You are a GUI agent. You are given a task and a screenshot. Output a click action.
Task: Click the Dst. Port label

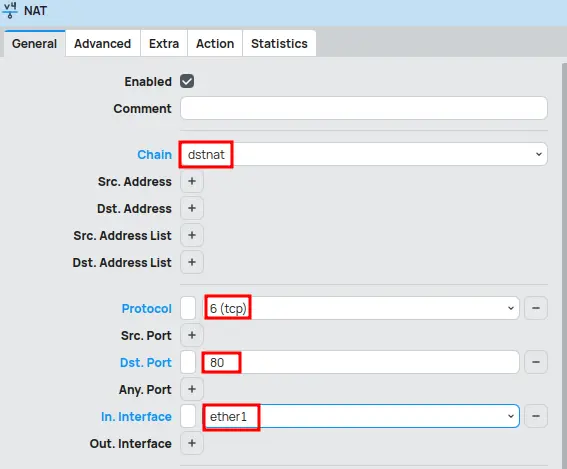point(146,362)
